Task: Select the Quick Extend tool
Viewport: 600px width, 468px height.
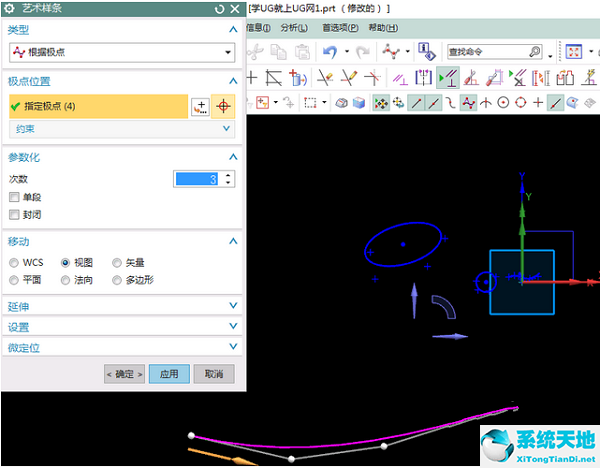Action: pyautogui.click(x=349, y=78)
